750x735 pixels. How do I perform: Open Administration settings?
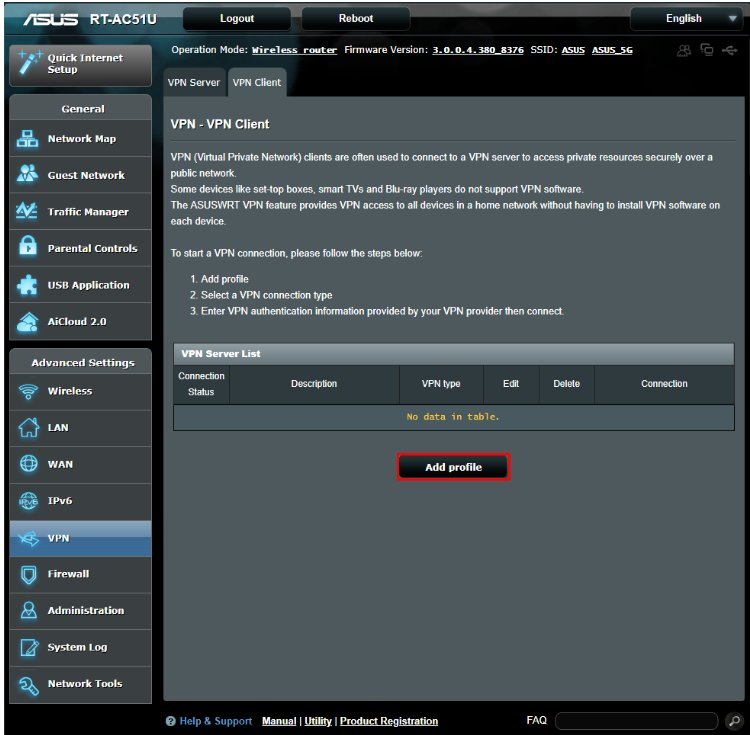[x=80, y=611]
